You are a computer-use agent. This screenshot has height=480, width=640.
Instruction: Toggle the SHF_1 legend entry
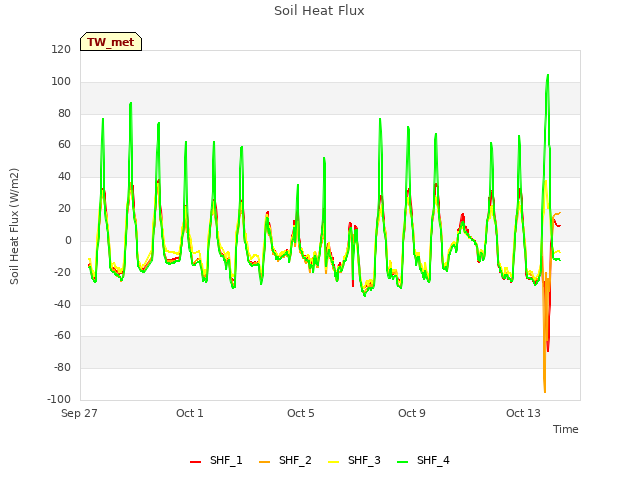[x=216, y=460]
